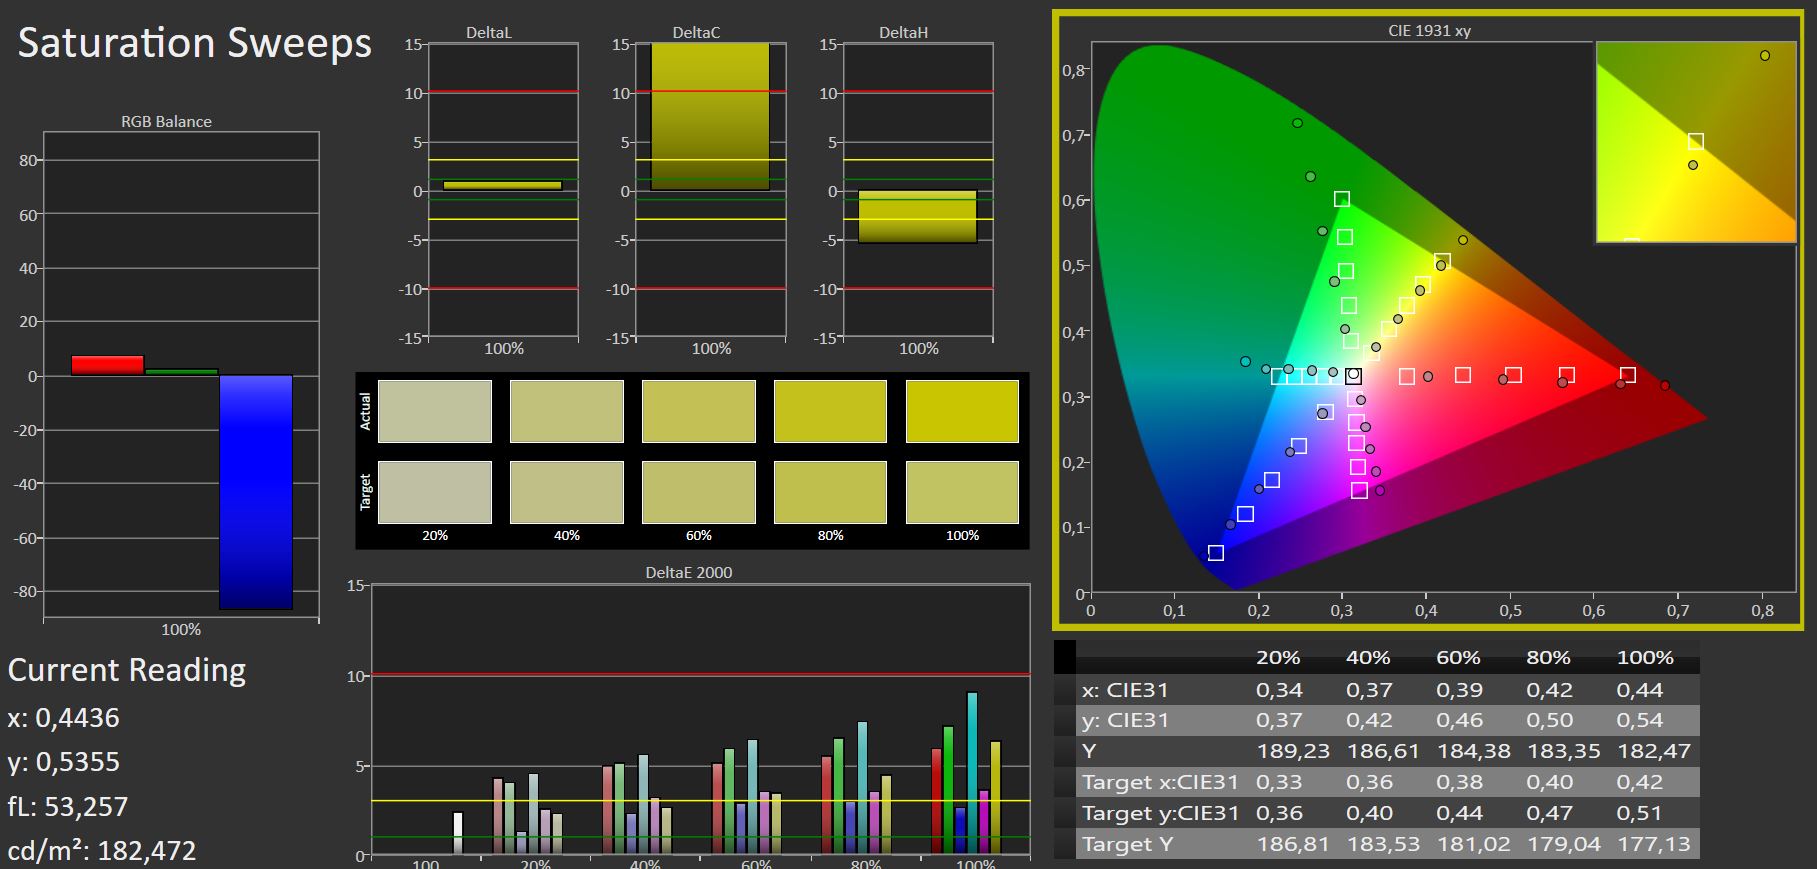Select the white point square in CIE diagram
Image resolution: width=1817 pixels, height=869 pixels.
[x=1353, y=376]
